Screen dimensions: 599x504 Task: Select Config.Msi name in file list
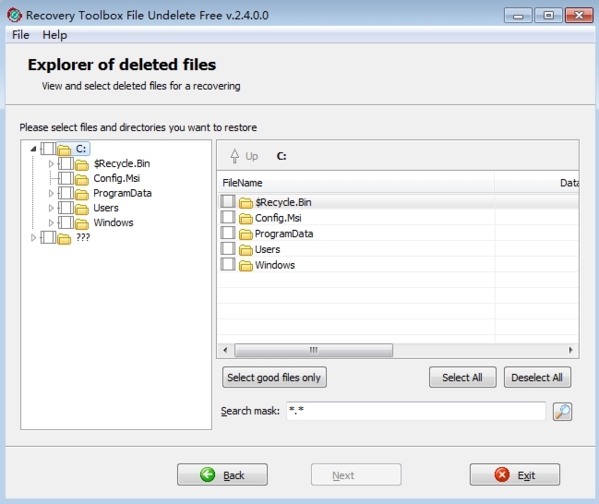pyautogui.click(x=278, y=218)
